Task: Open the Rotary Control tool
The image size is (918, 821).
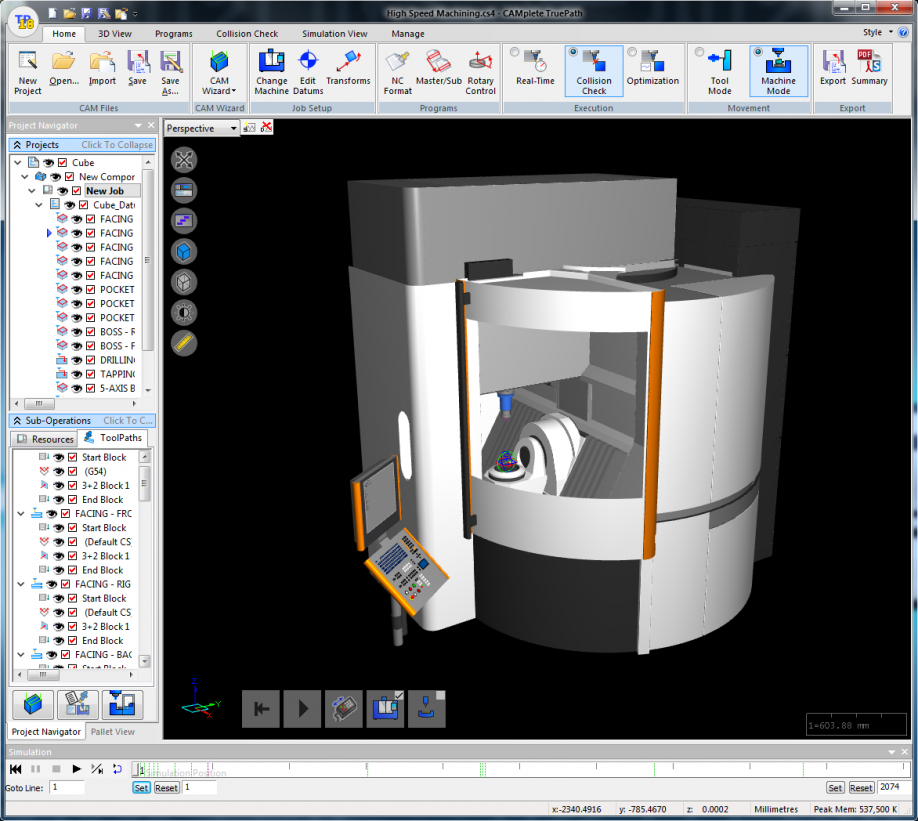Action: click(481, 73)
